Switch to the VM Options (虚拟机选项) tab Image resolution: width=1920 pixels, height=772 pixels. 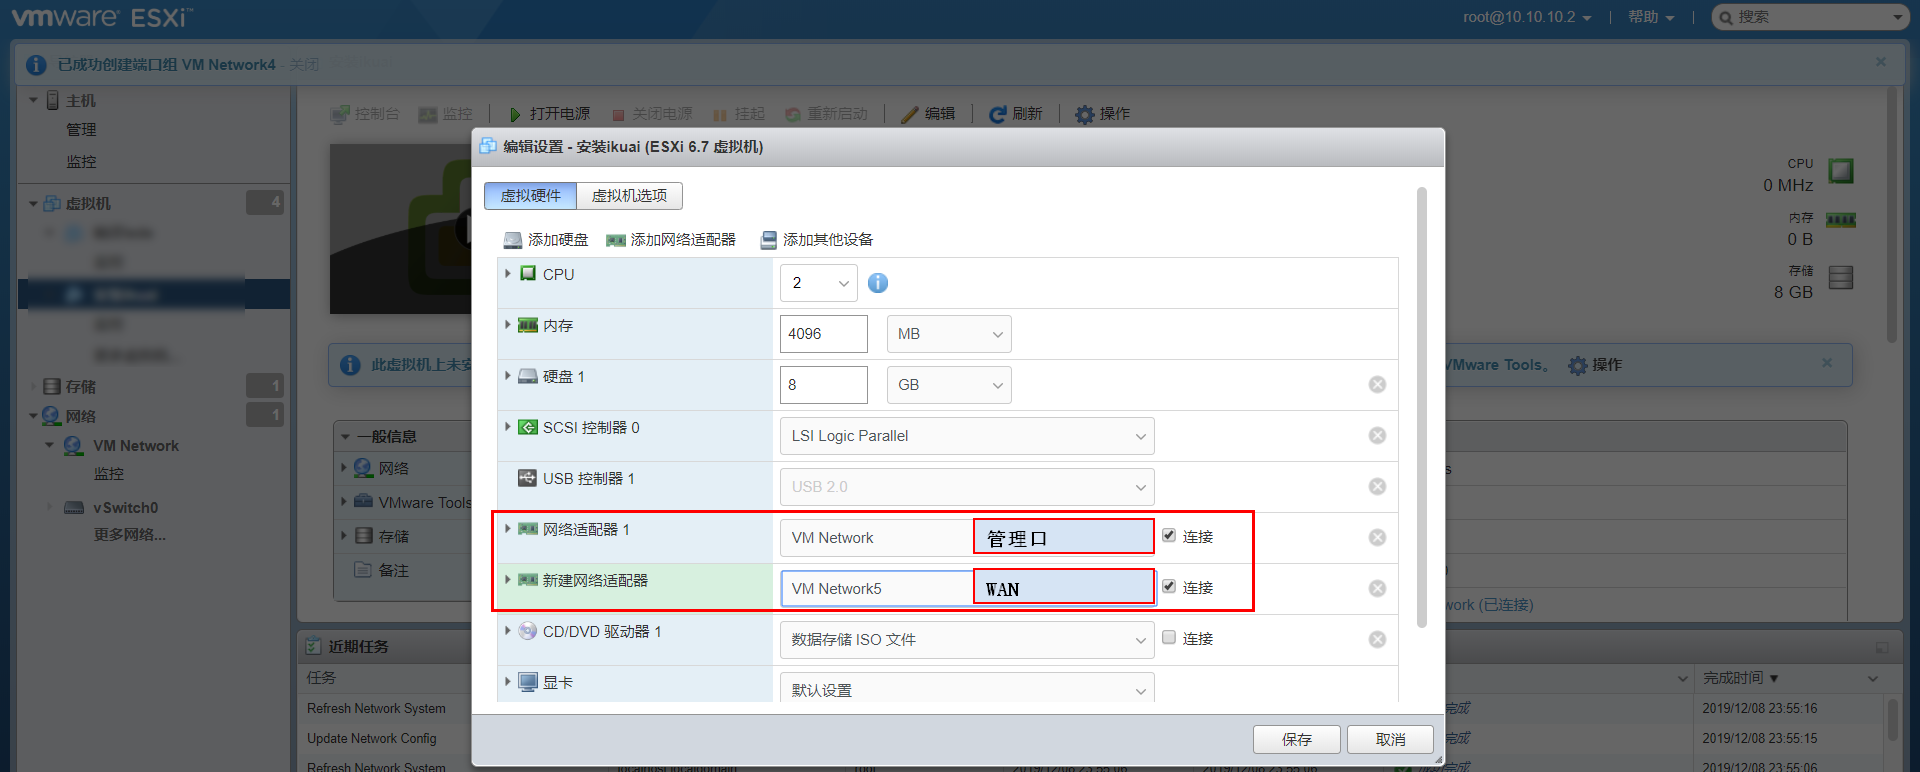[629, 196]
